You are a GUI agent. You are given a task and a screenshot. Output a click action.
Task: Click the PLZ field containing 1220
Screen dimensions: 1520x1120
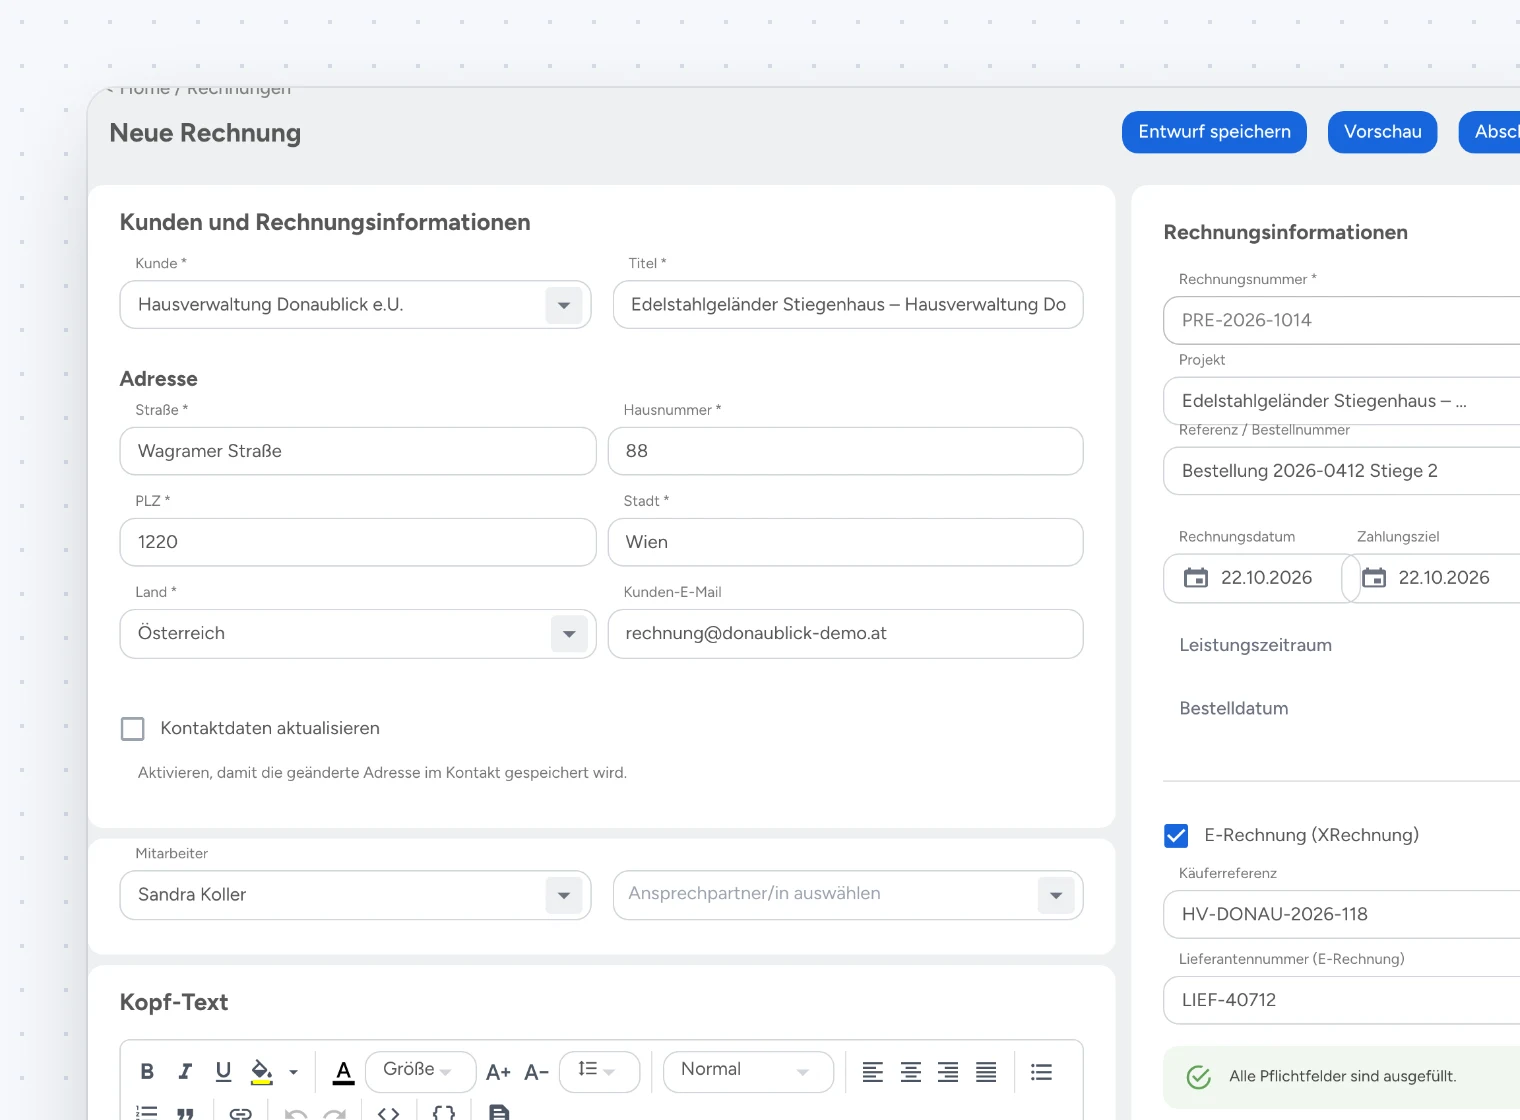point(358,542)
